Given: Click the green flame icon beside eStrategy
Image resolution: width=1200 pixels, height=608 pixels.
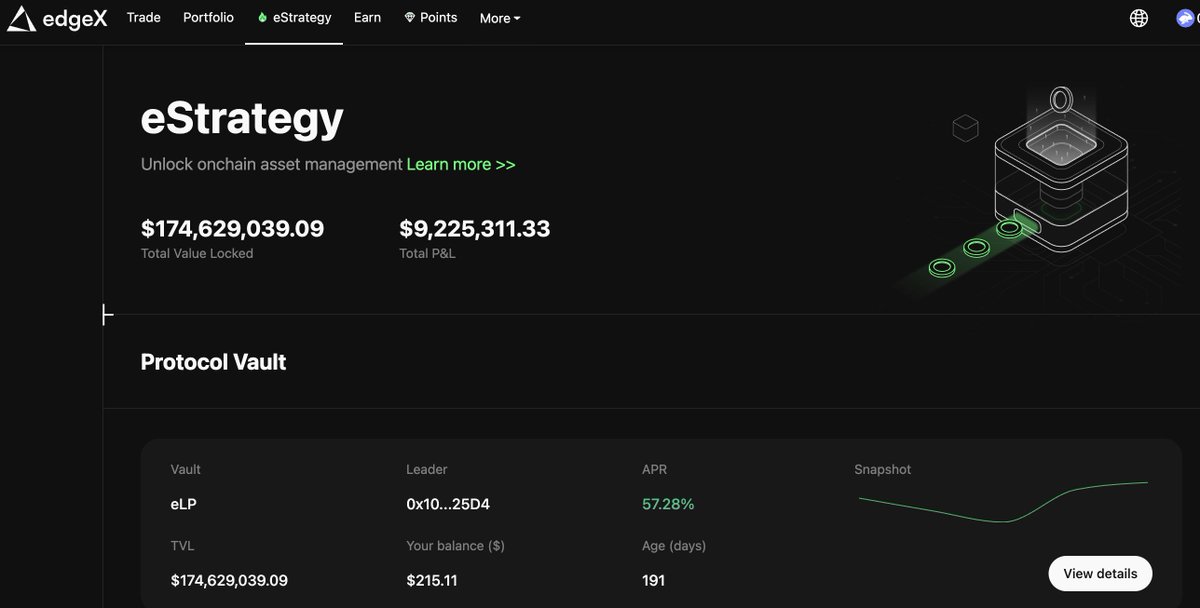Looking at the screenshot, I should click(x=261, y=17).
